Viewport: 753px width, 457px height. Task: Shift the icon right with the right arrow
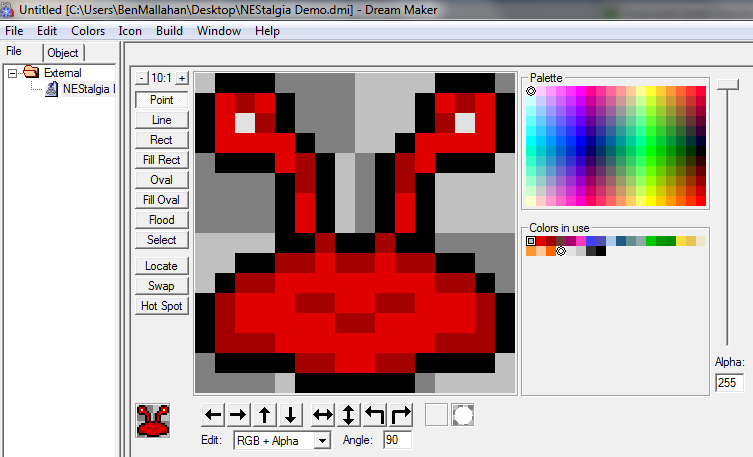click(238, 415)
